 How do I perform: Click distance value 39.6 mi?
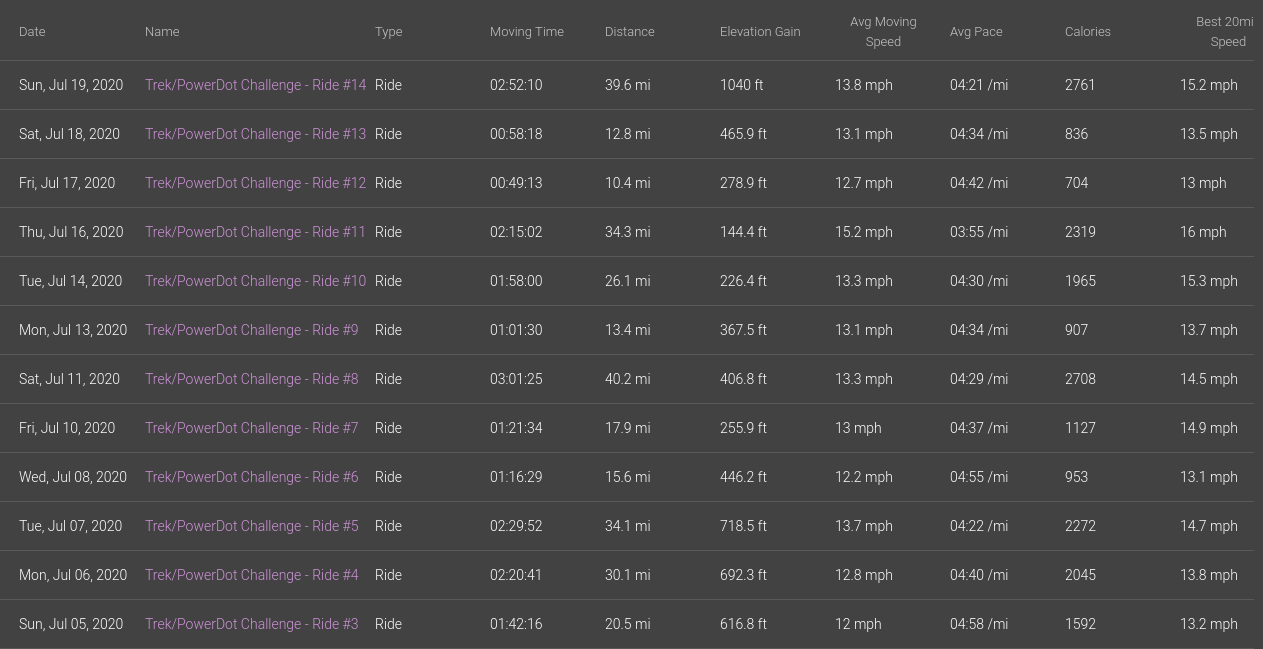[627, 85]
